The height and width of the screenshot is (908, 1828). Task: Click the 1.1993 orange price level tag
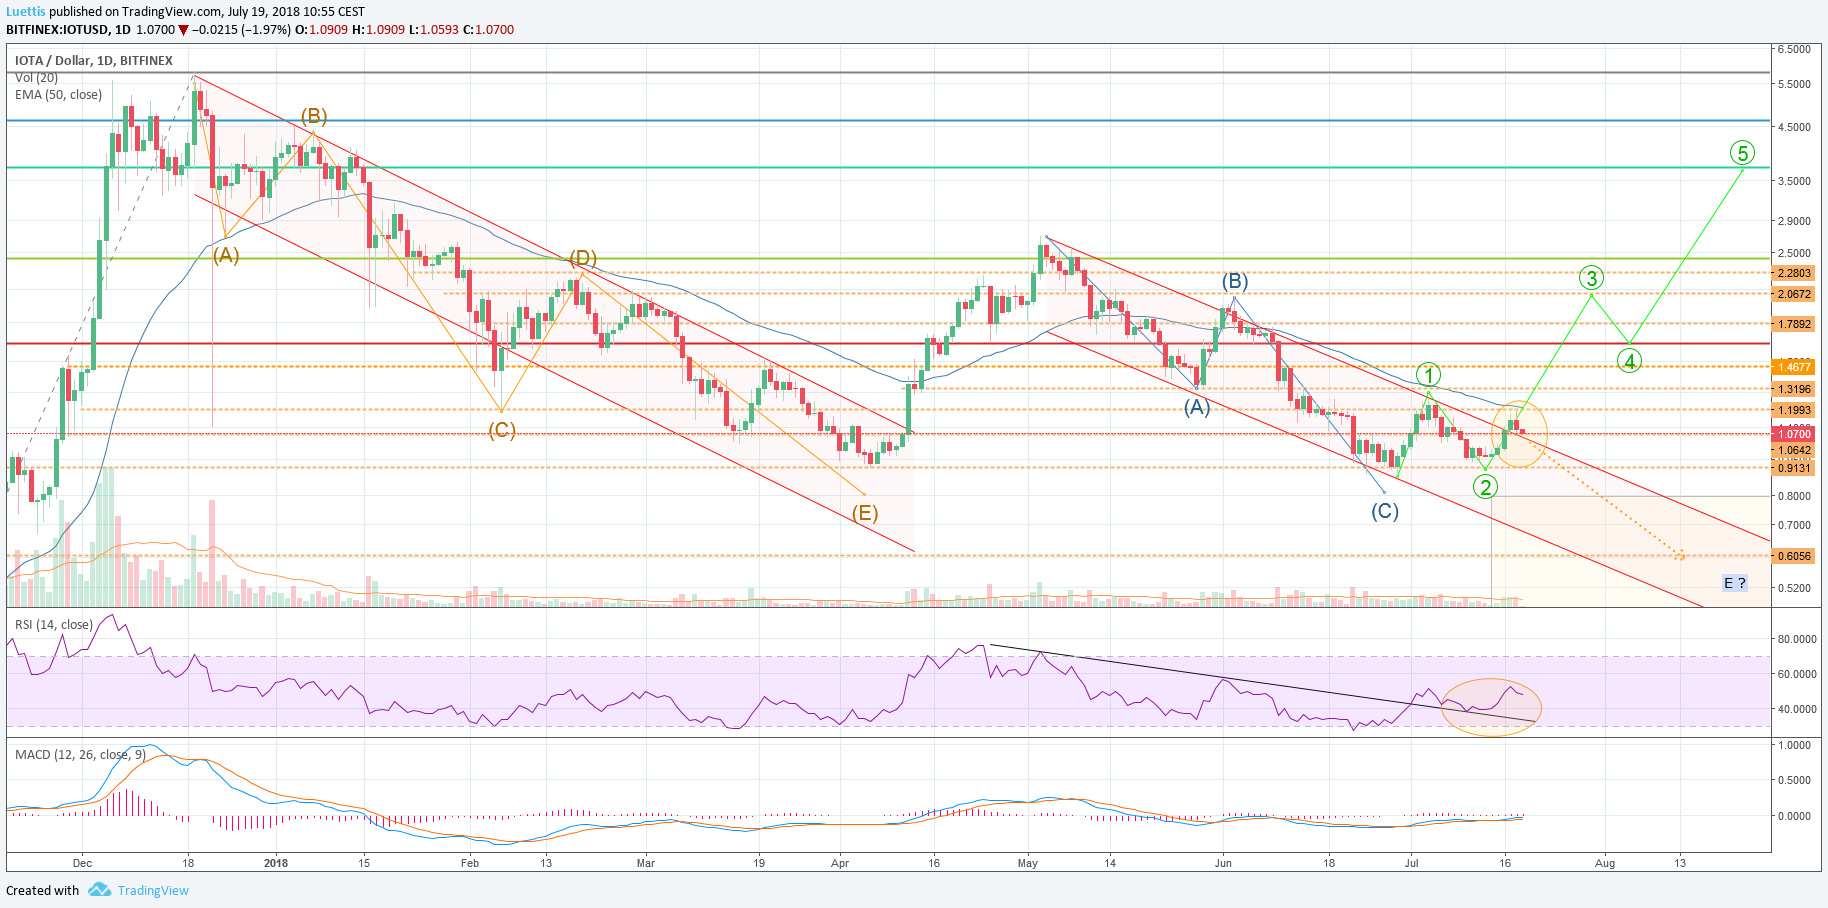tap(1794, 410)
